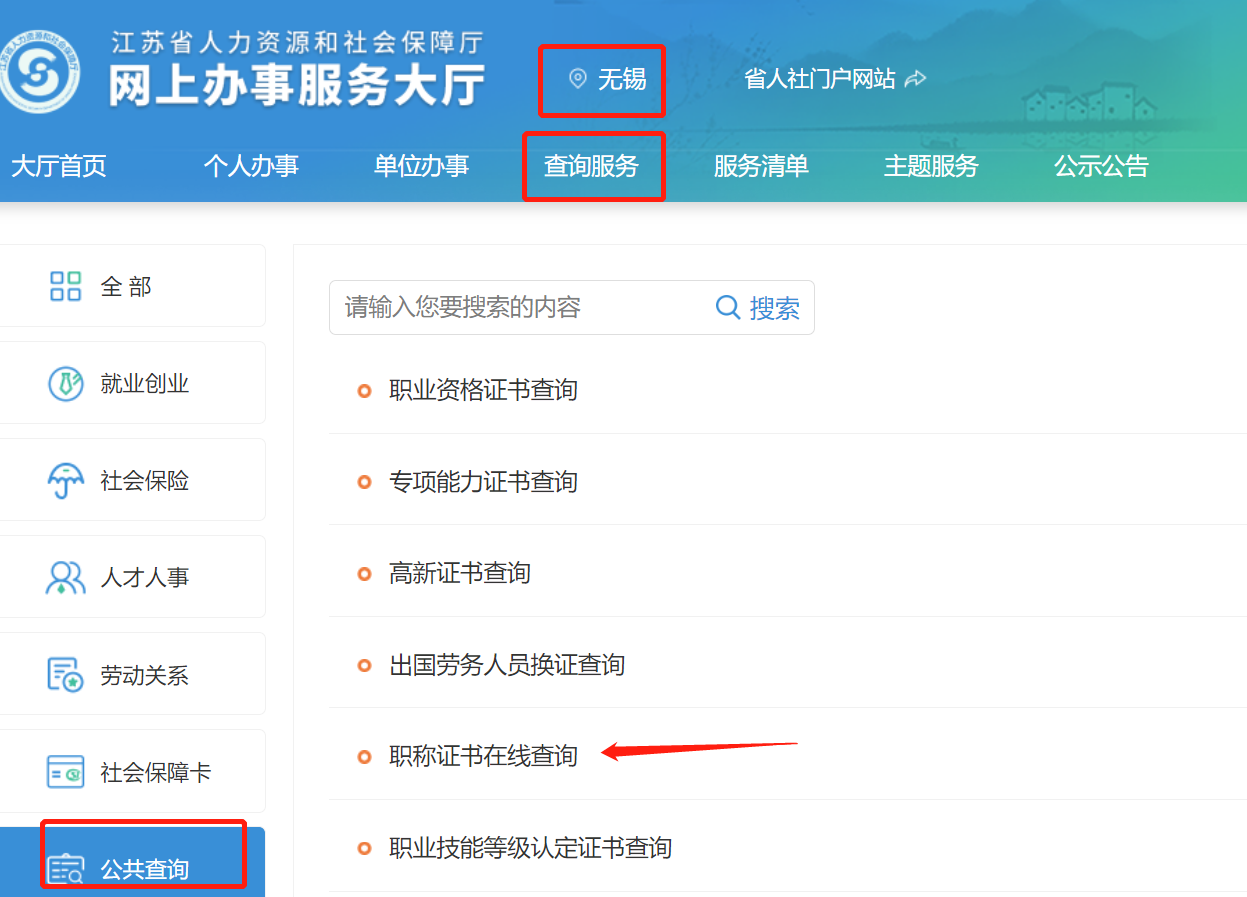
Task: Click the location pin icon beside 无锡
Action: click(x=577, y=79)
